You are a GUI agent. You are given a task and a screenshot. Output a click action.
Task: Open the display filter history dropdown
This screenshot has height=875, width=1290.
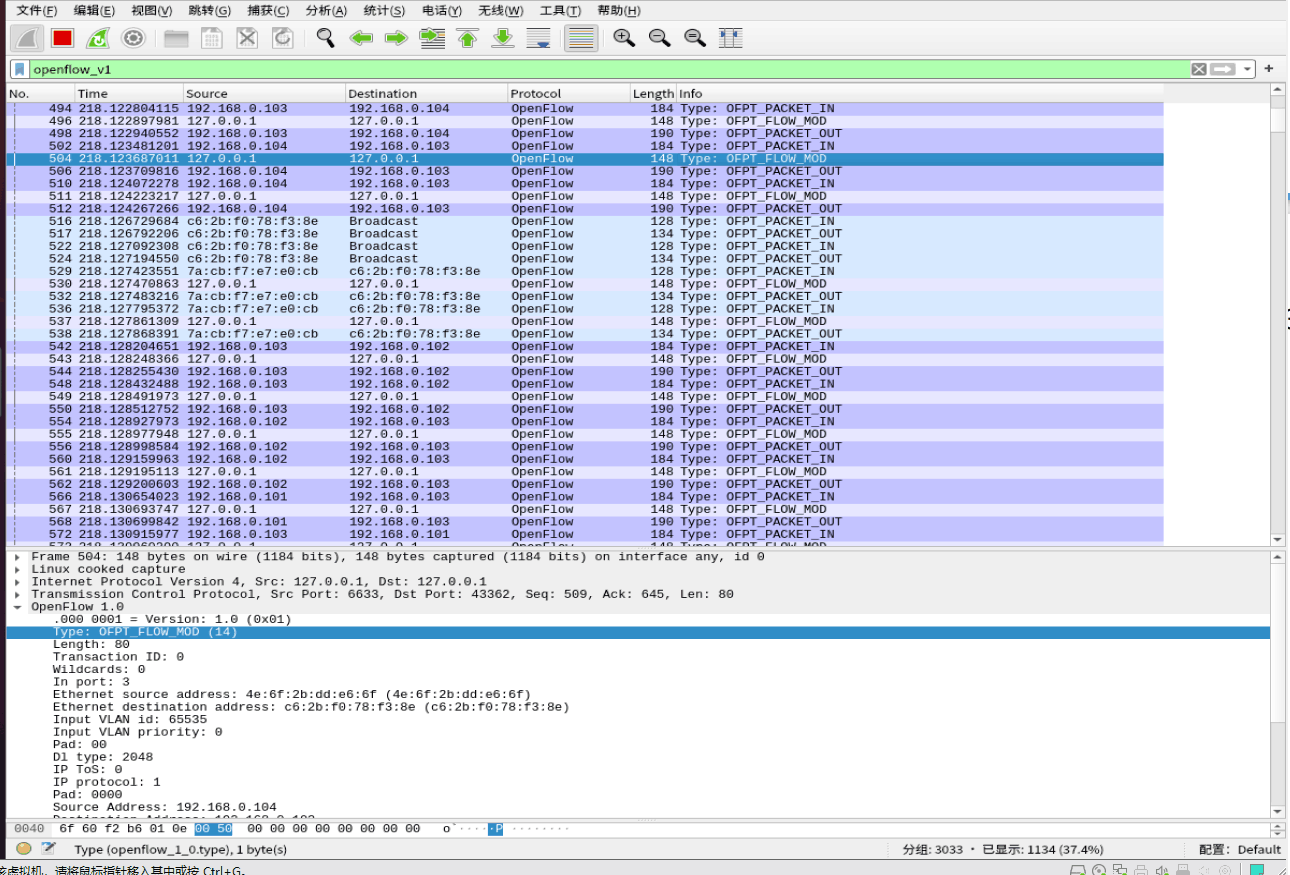click(x=1247, y=69)
